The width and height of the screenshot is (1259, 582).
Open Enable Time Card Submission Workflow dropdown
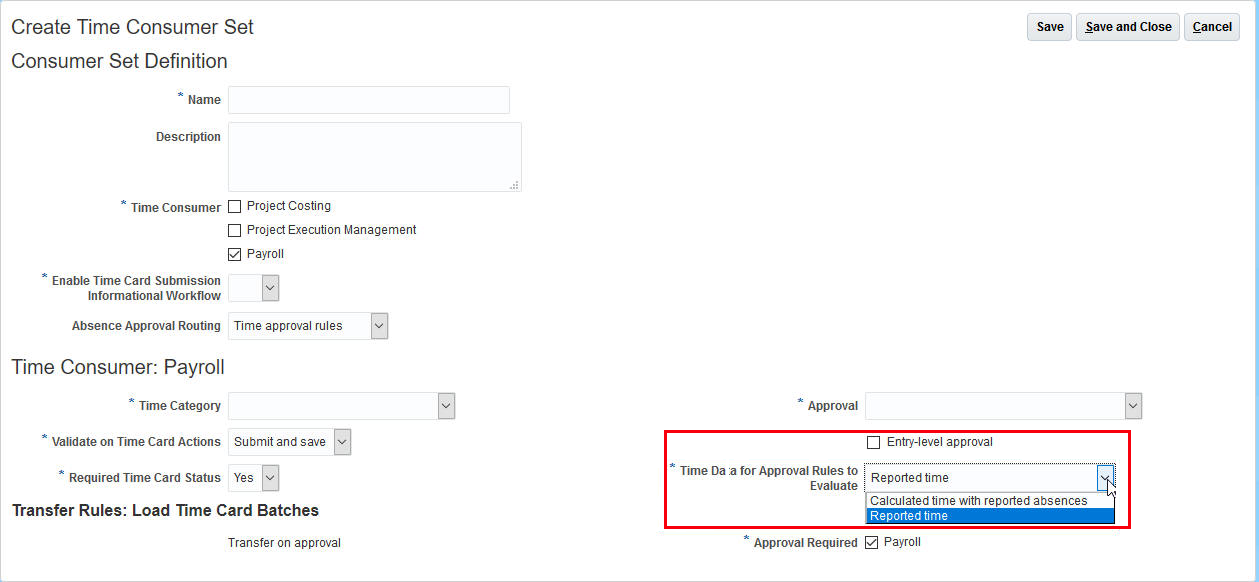click(270, 288)
